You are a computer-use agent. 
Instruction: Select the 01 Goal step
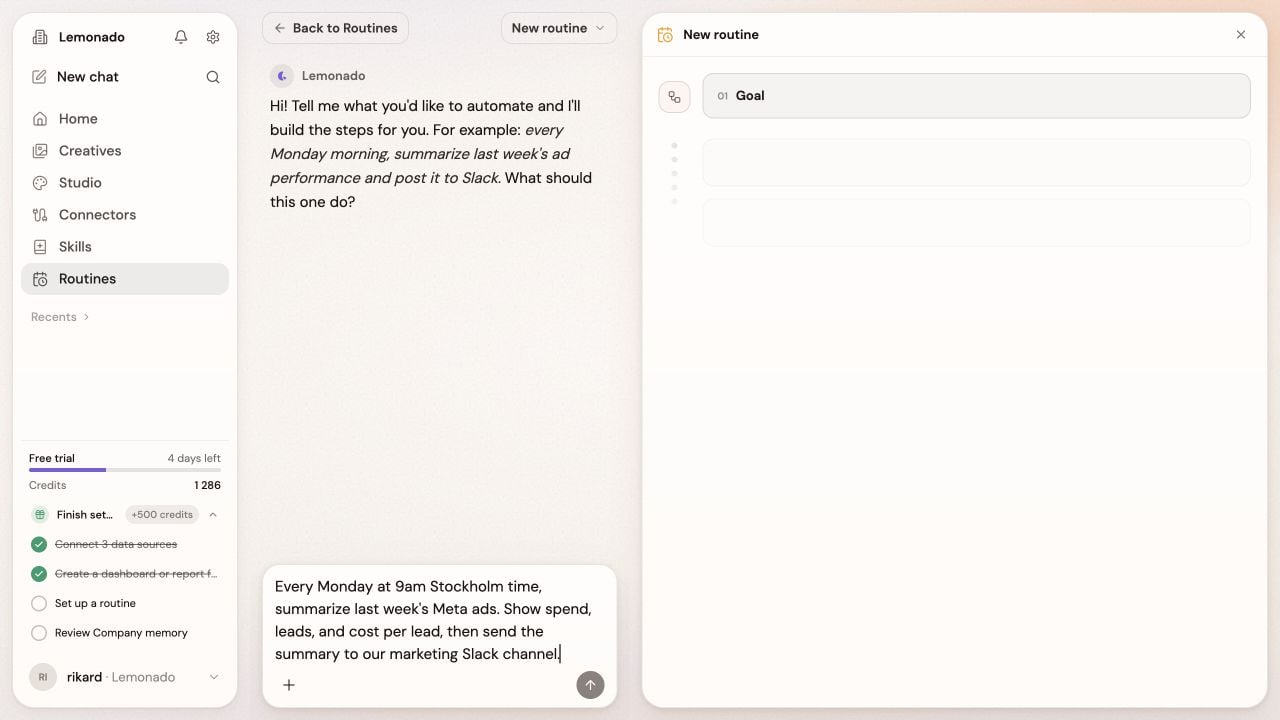(x=976, y=96)
